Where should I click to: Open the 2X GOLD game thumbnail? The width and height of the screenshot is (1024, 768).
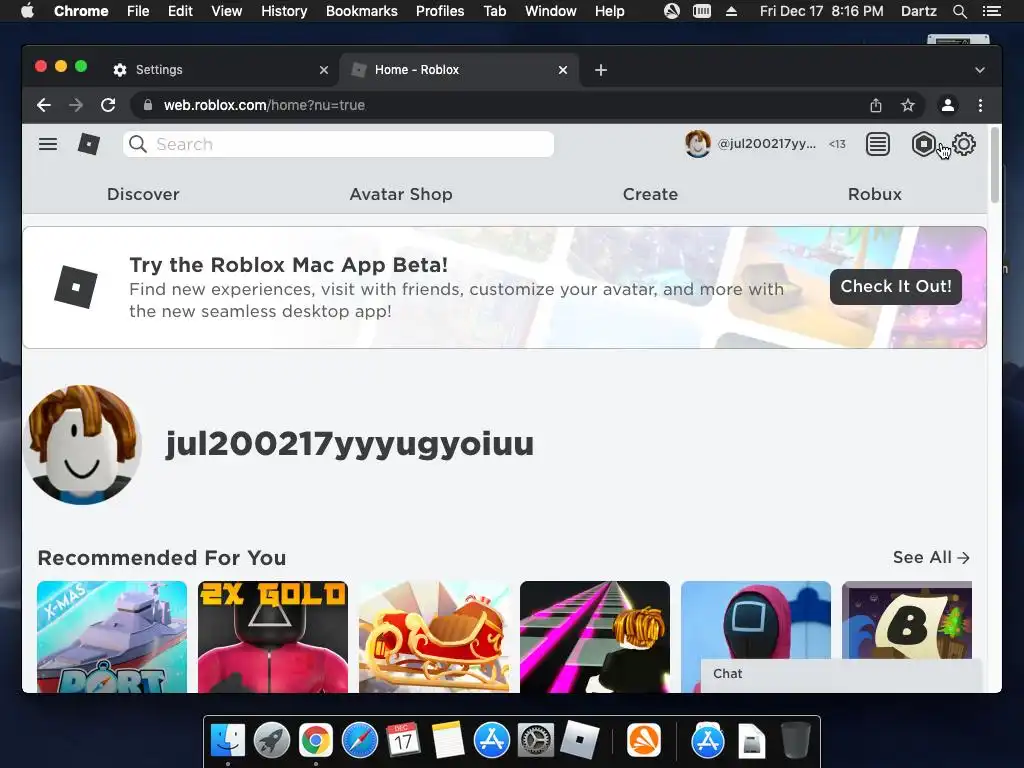pos(273,637)
